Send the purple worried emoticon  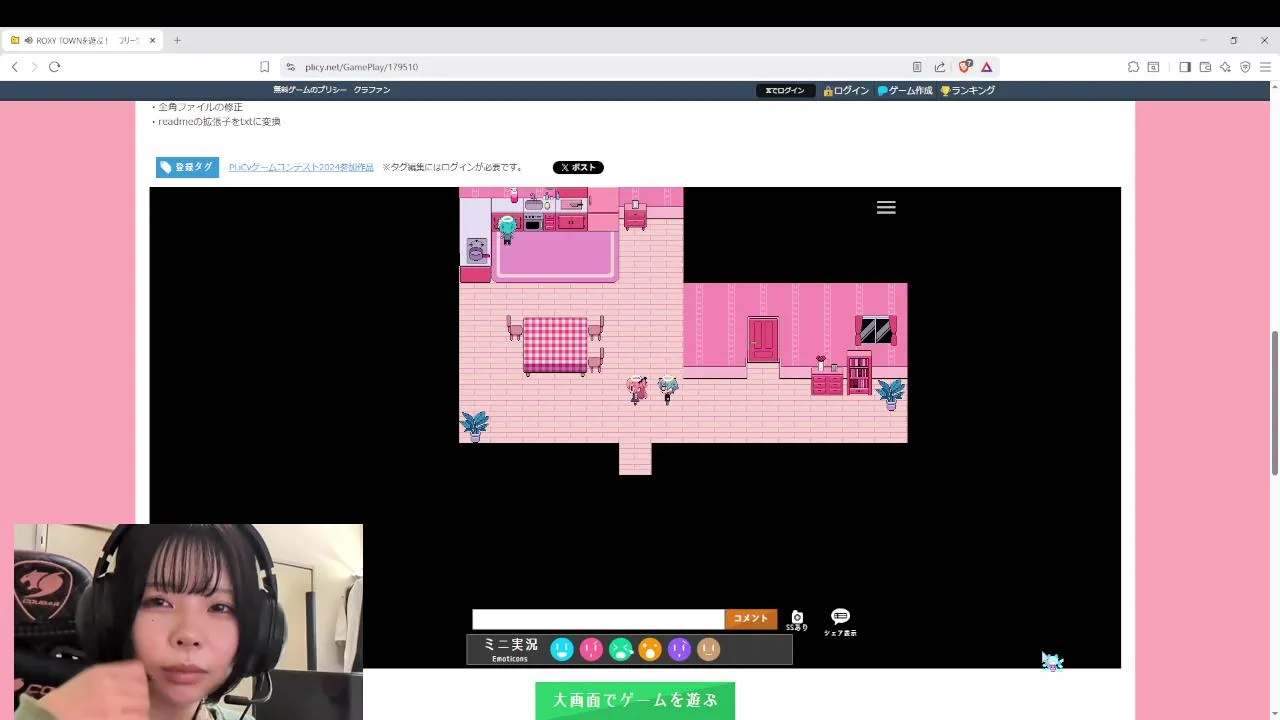pyautogui.click(x=679, y=650)
